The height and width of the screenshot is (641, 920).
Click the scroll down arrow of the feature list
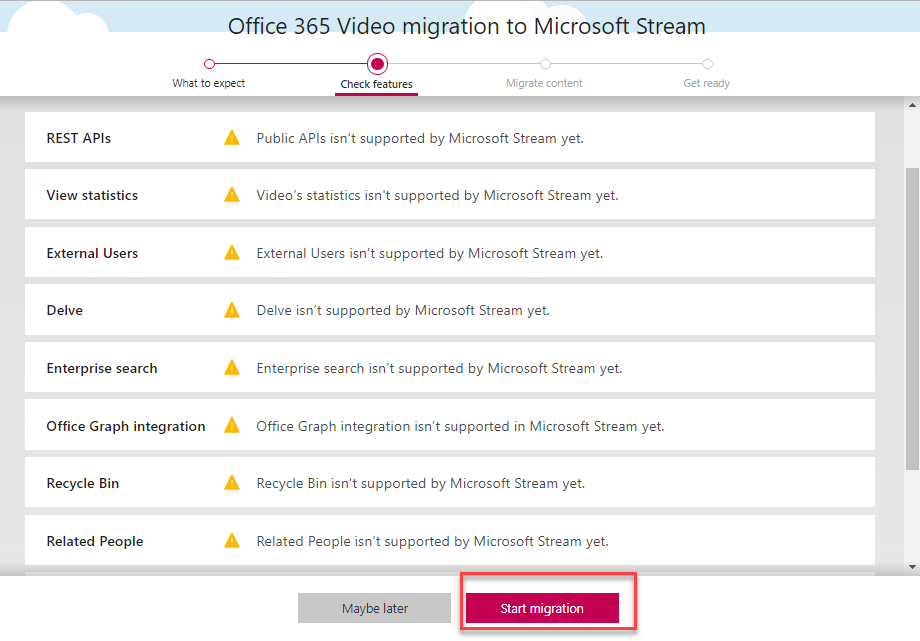point(912,568)
